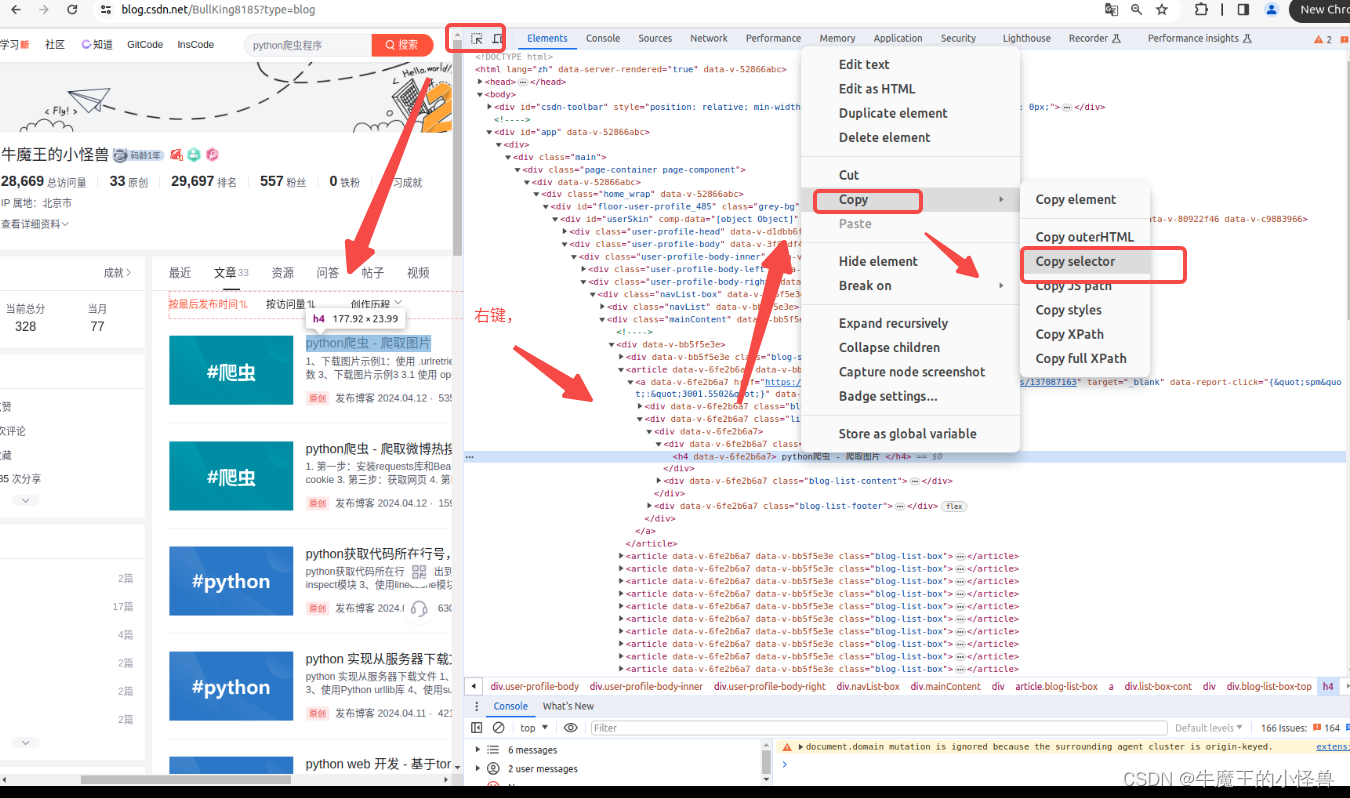Choose Copy XPath from the submenu
This screenshot has height=798, width=1350.
[x=1084, y=334]
